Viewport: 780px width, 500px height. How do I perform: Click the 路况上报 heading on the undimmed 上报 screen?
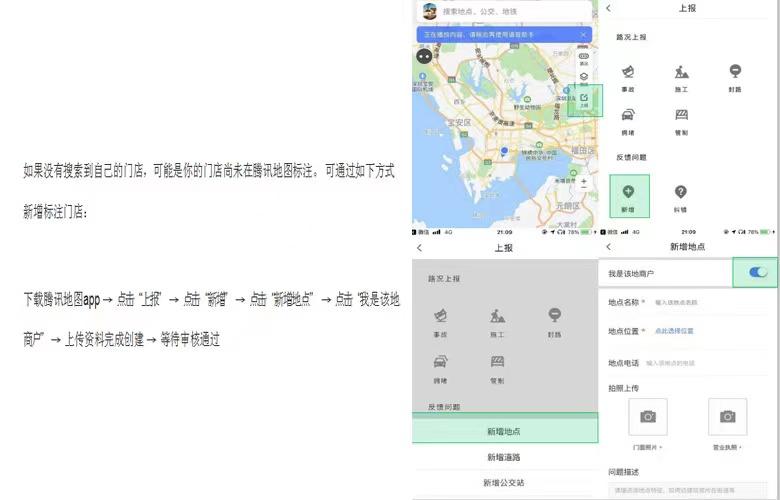[631, 37]
